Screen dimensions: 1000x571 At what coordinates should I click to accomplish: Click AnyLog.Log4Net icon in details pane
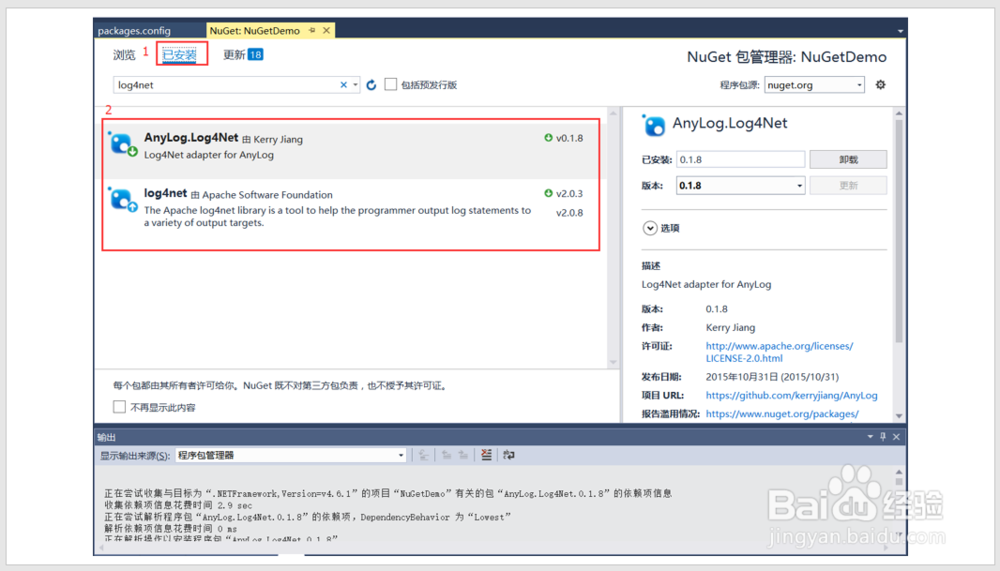pyautogui.click(x=653, y=124)
